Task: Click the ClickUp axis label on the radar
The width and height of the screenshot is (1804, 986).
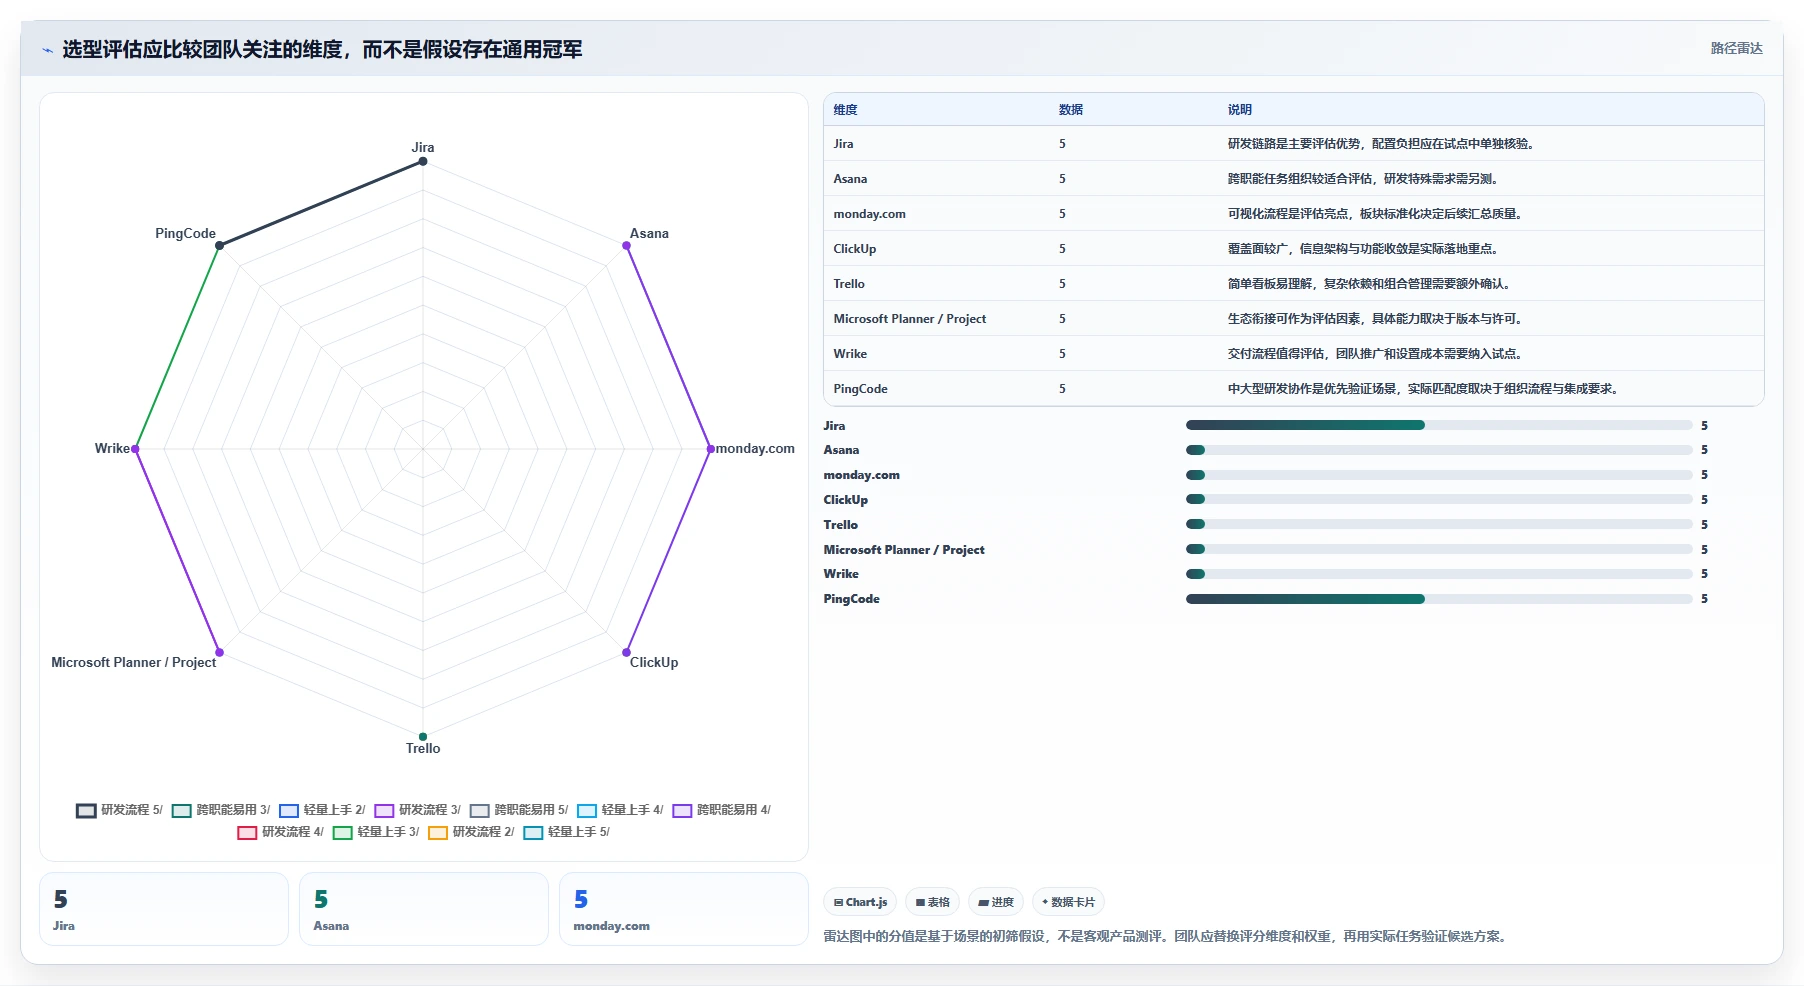Action: (x=654, y=662)
